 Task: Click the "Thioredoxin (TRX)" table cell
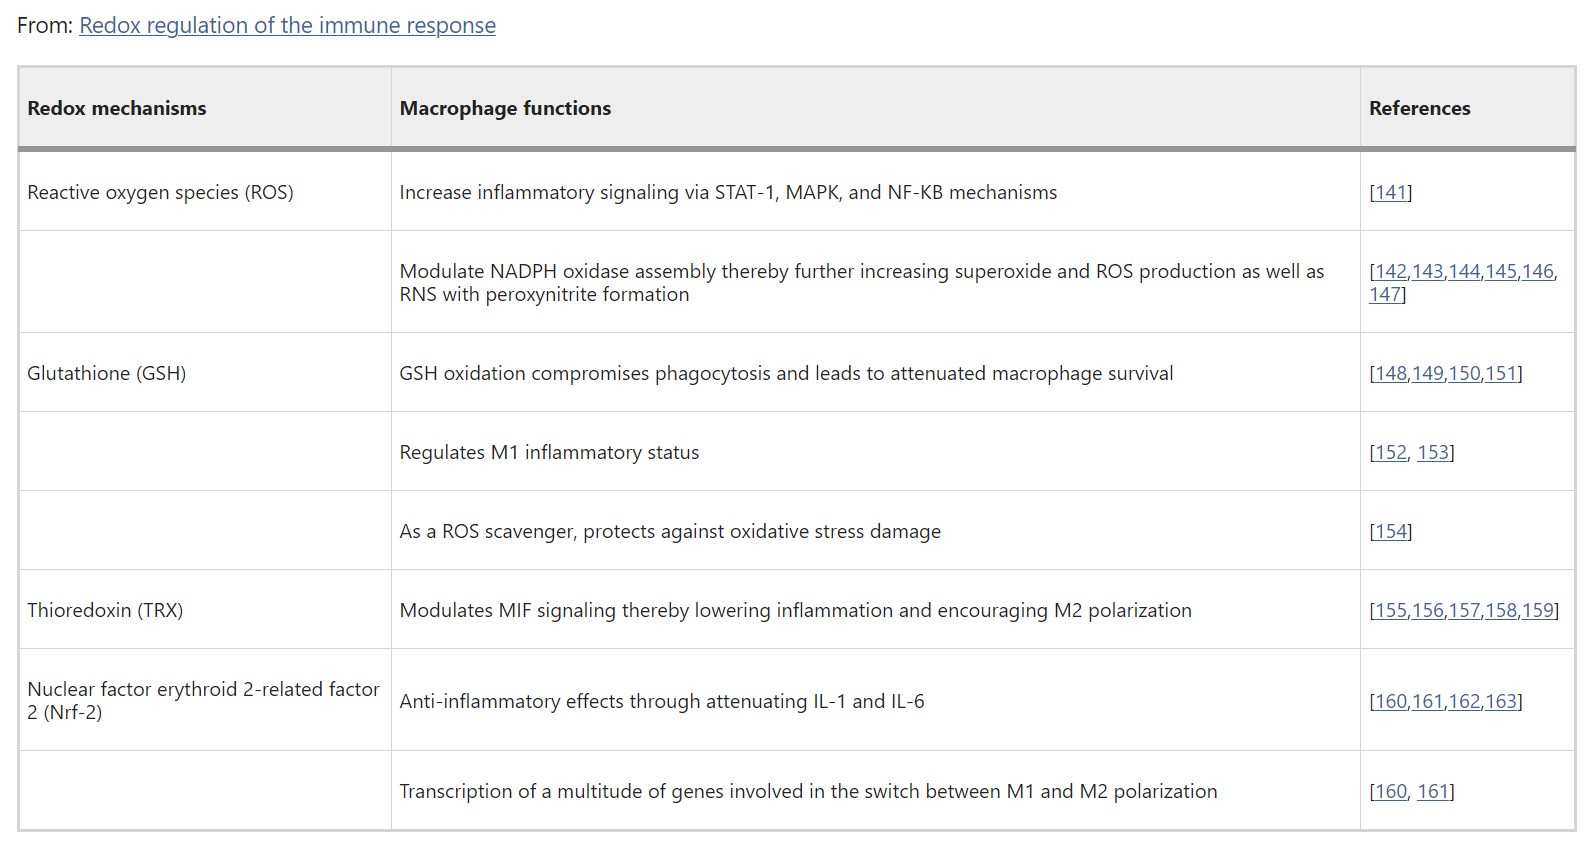click(x=105, y=611)
